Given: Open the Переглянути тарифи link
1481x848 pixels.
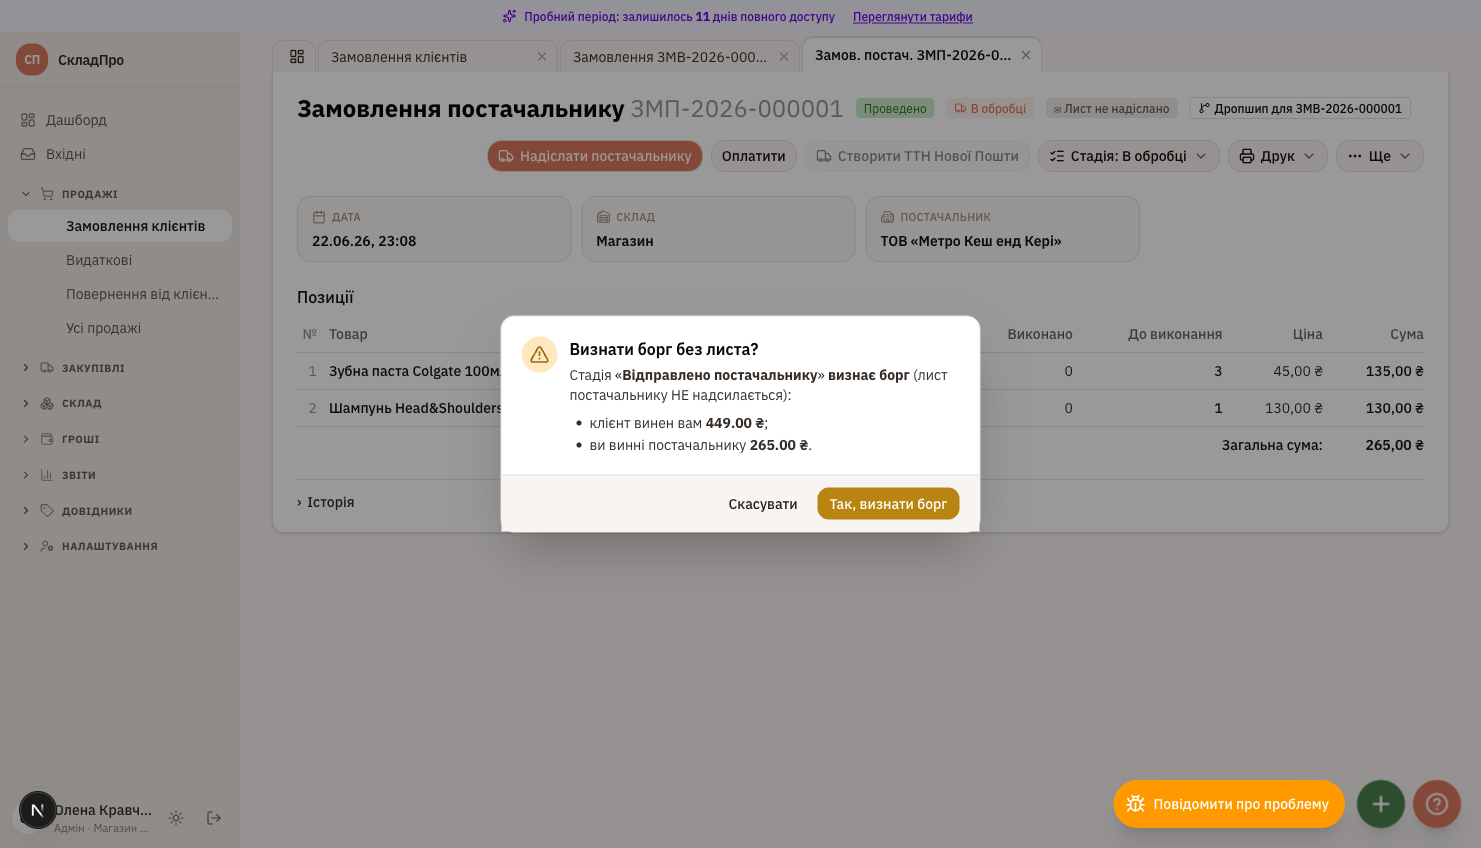Looking at the screenshot, I should (912, 17).
